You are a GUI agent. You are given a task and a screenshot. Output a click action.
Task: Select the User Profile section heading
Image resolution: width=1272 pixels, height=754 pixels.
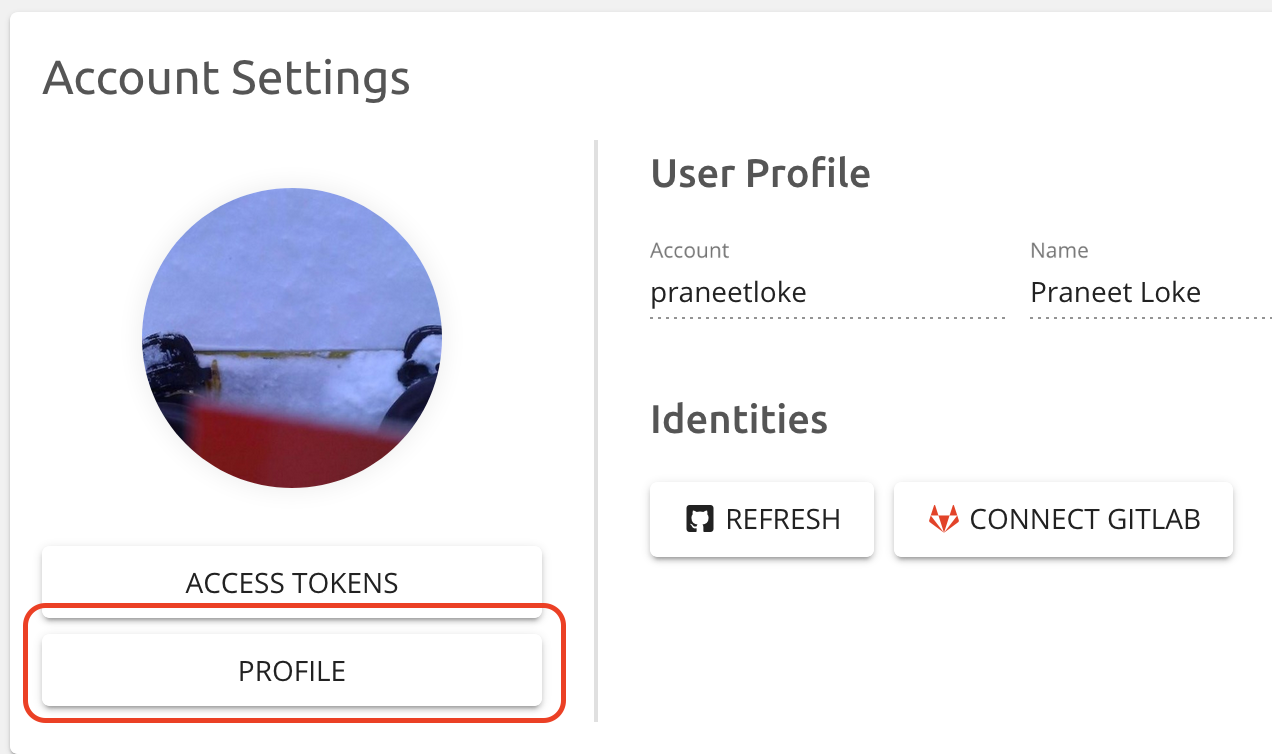click(x=760, y=173)
